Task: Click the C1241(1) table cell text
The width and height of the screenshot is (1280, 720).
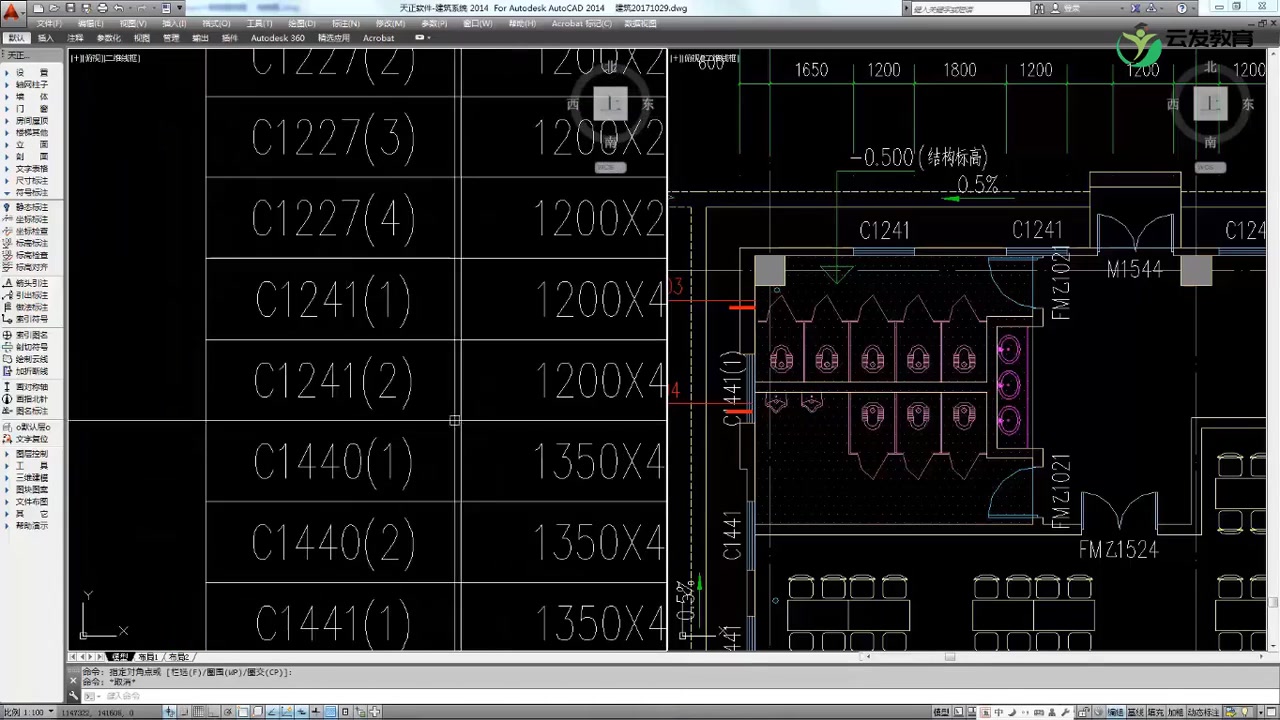Action: tap(333, 300)
